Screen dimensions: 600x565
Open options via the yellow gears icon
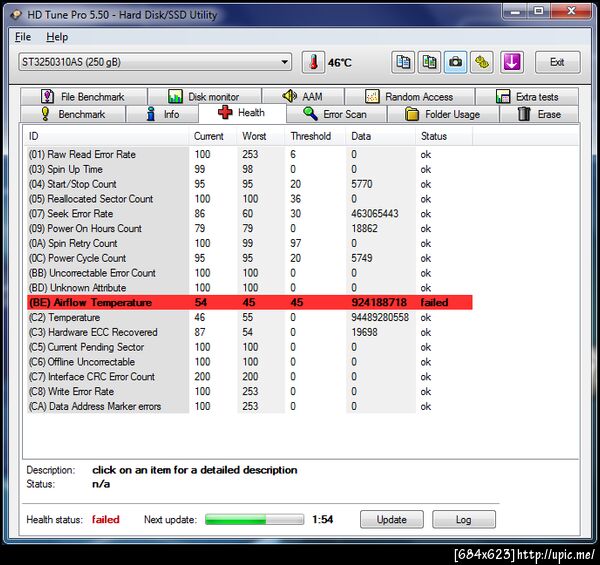click(481, 62)
